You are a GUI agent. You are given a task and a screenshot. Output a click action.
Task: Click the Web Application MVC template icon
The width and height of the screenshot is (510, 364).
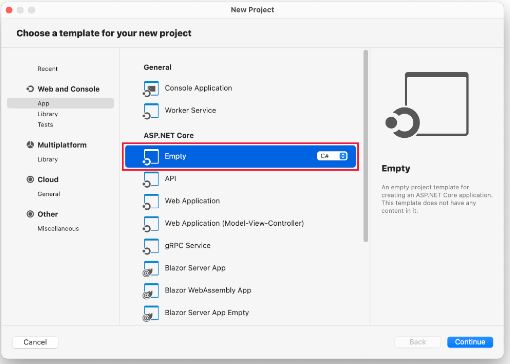coord(151,224)
